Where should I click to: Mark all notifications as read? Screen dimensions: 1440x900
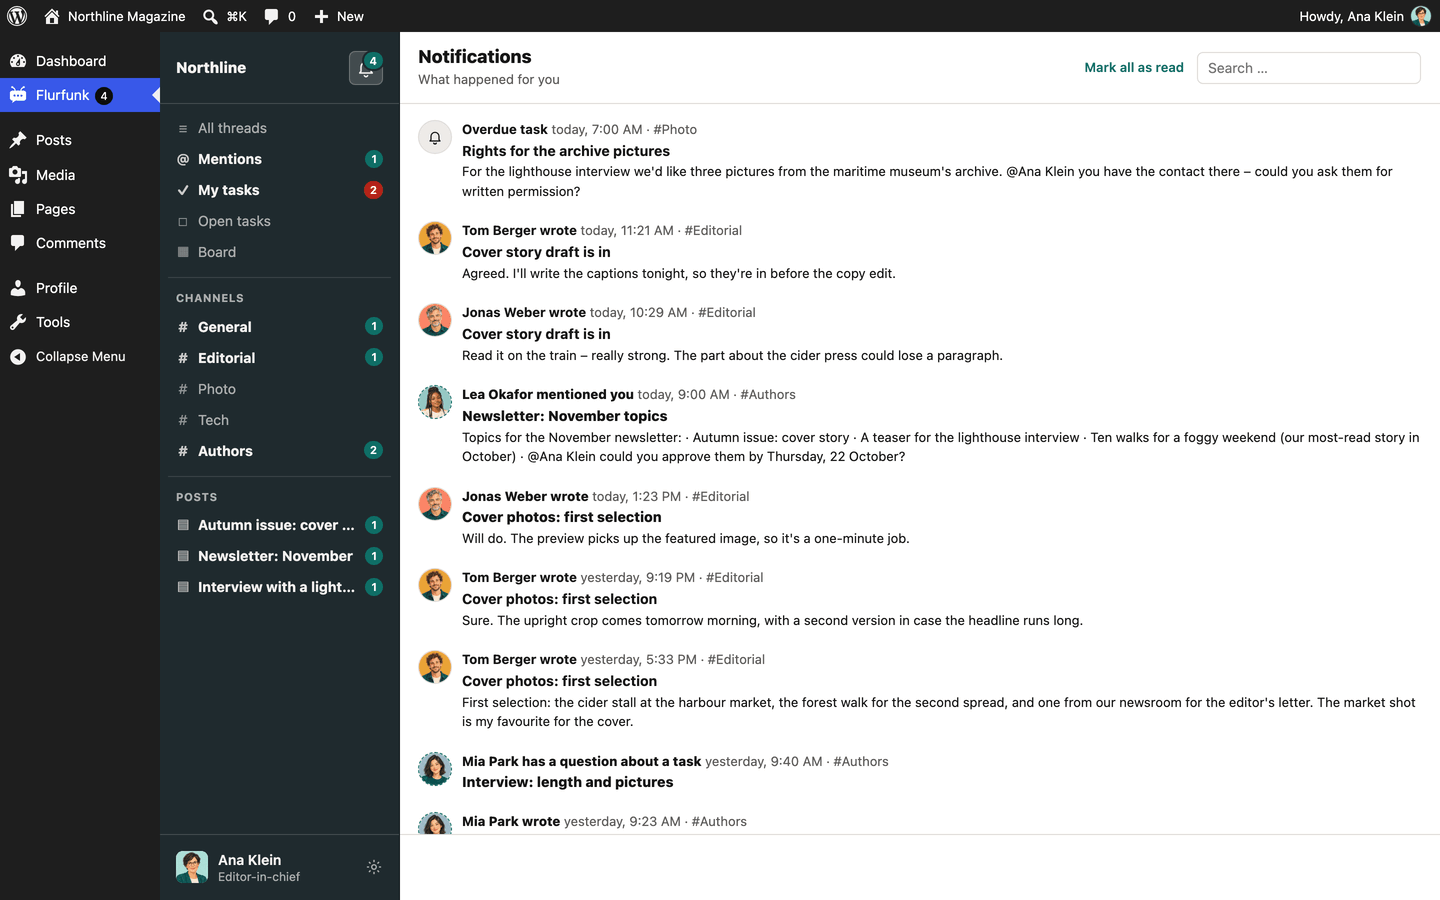coord(1134,68)
